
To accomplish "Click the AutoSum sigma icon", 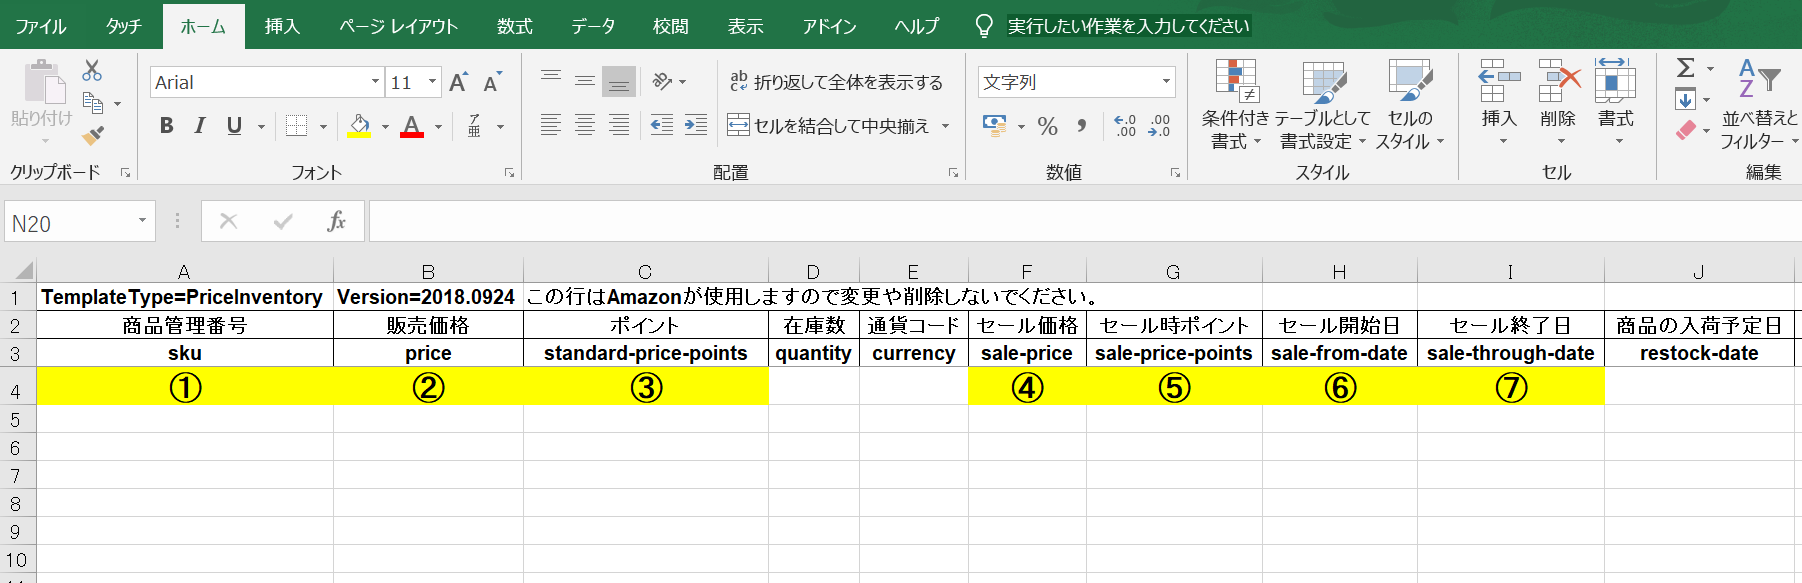I will pyautogui.click(x=1686, y=68).
